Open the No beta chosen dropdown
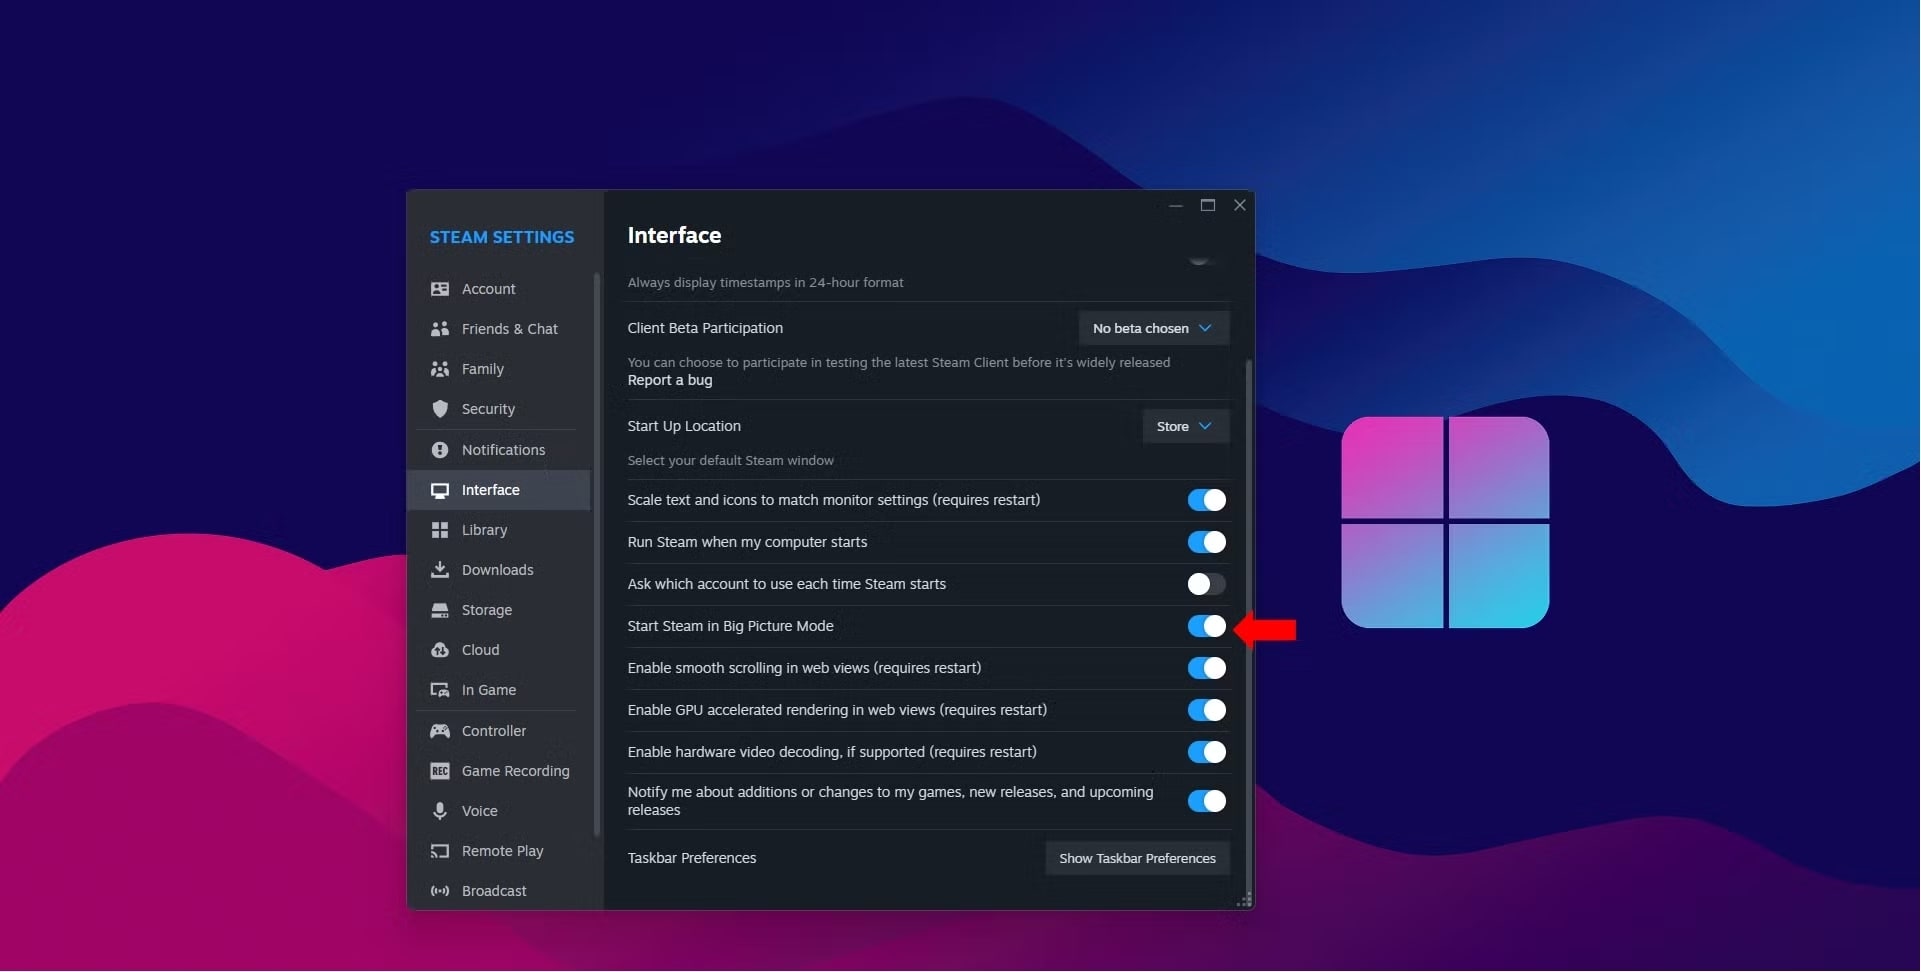This screenshot has height=972, width=1921. pos(1153,328)
